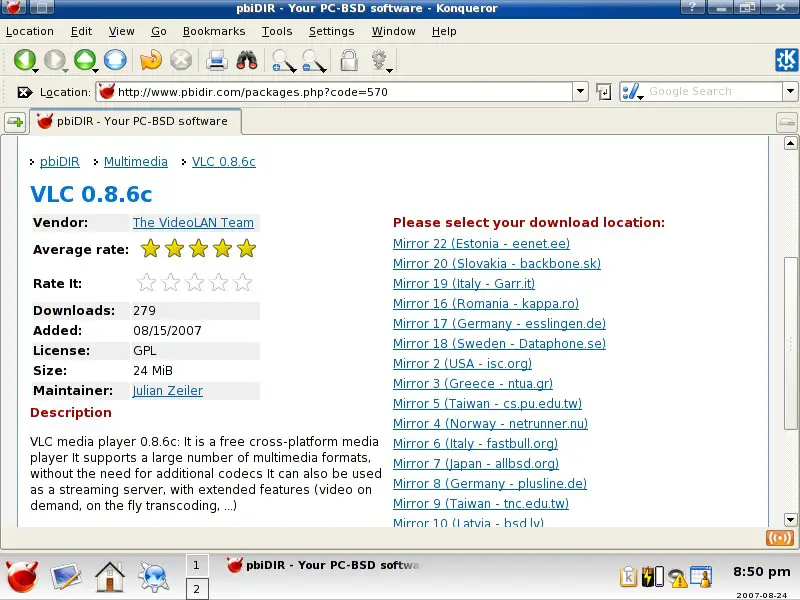800x600 pixels.
Task: Click the Go button beside the location bar
Action: point(604,92)
